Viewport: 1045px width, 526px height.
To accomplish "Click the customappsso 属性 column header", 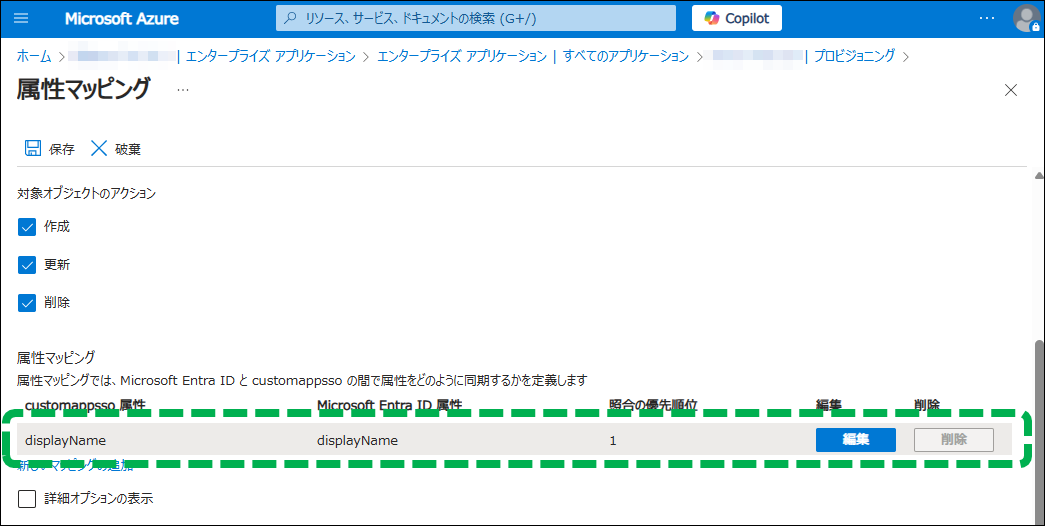I will tap(85, 405).
